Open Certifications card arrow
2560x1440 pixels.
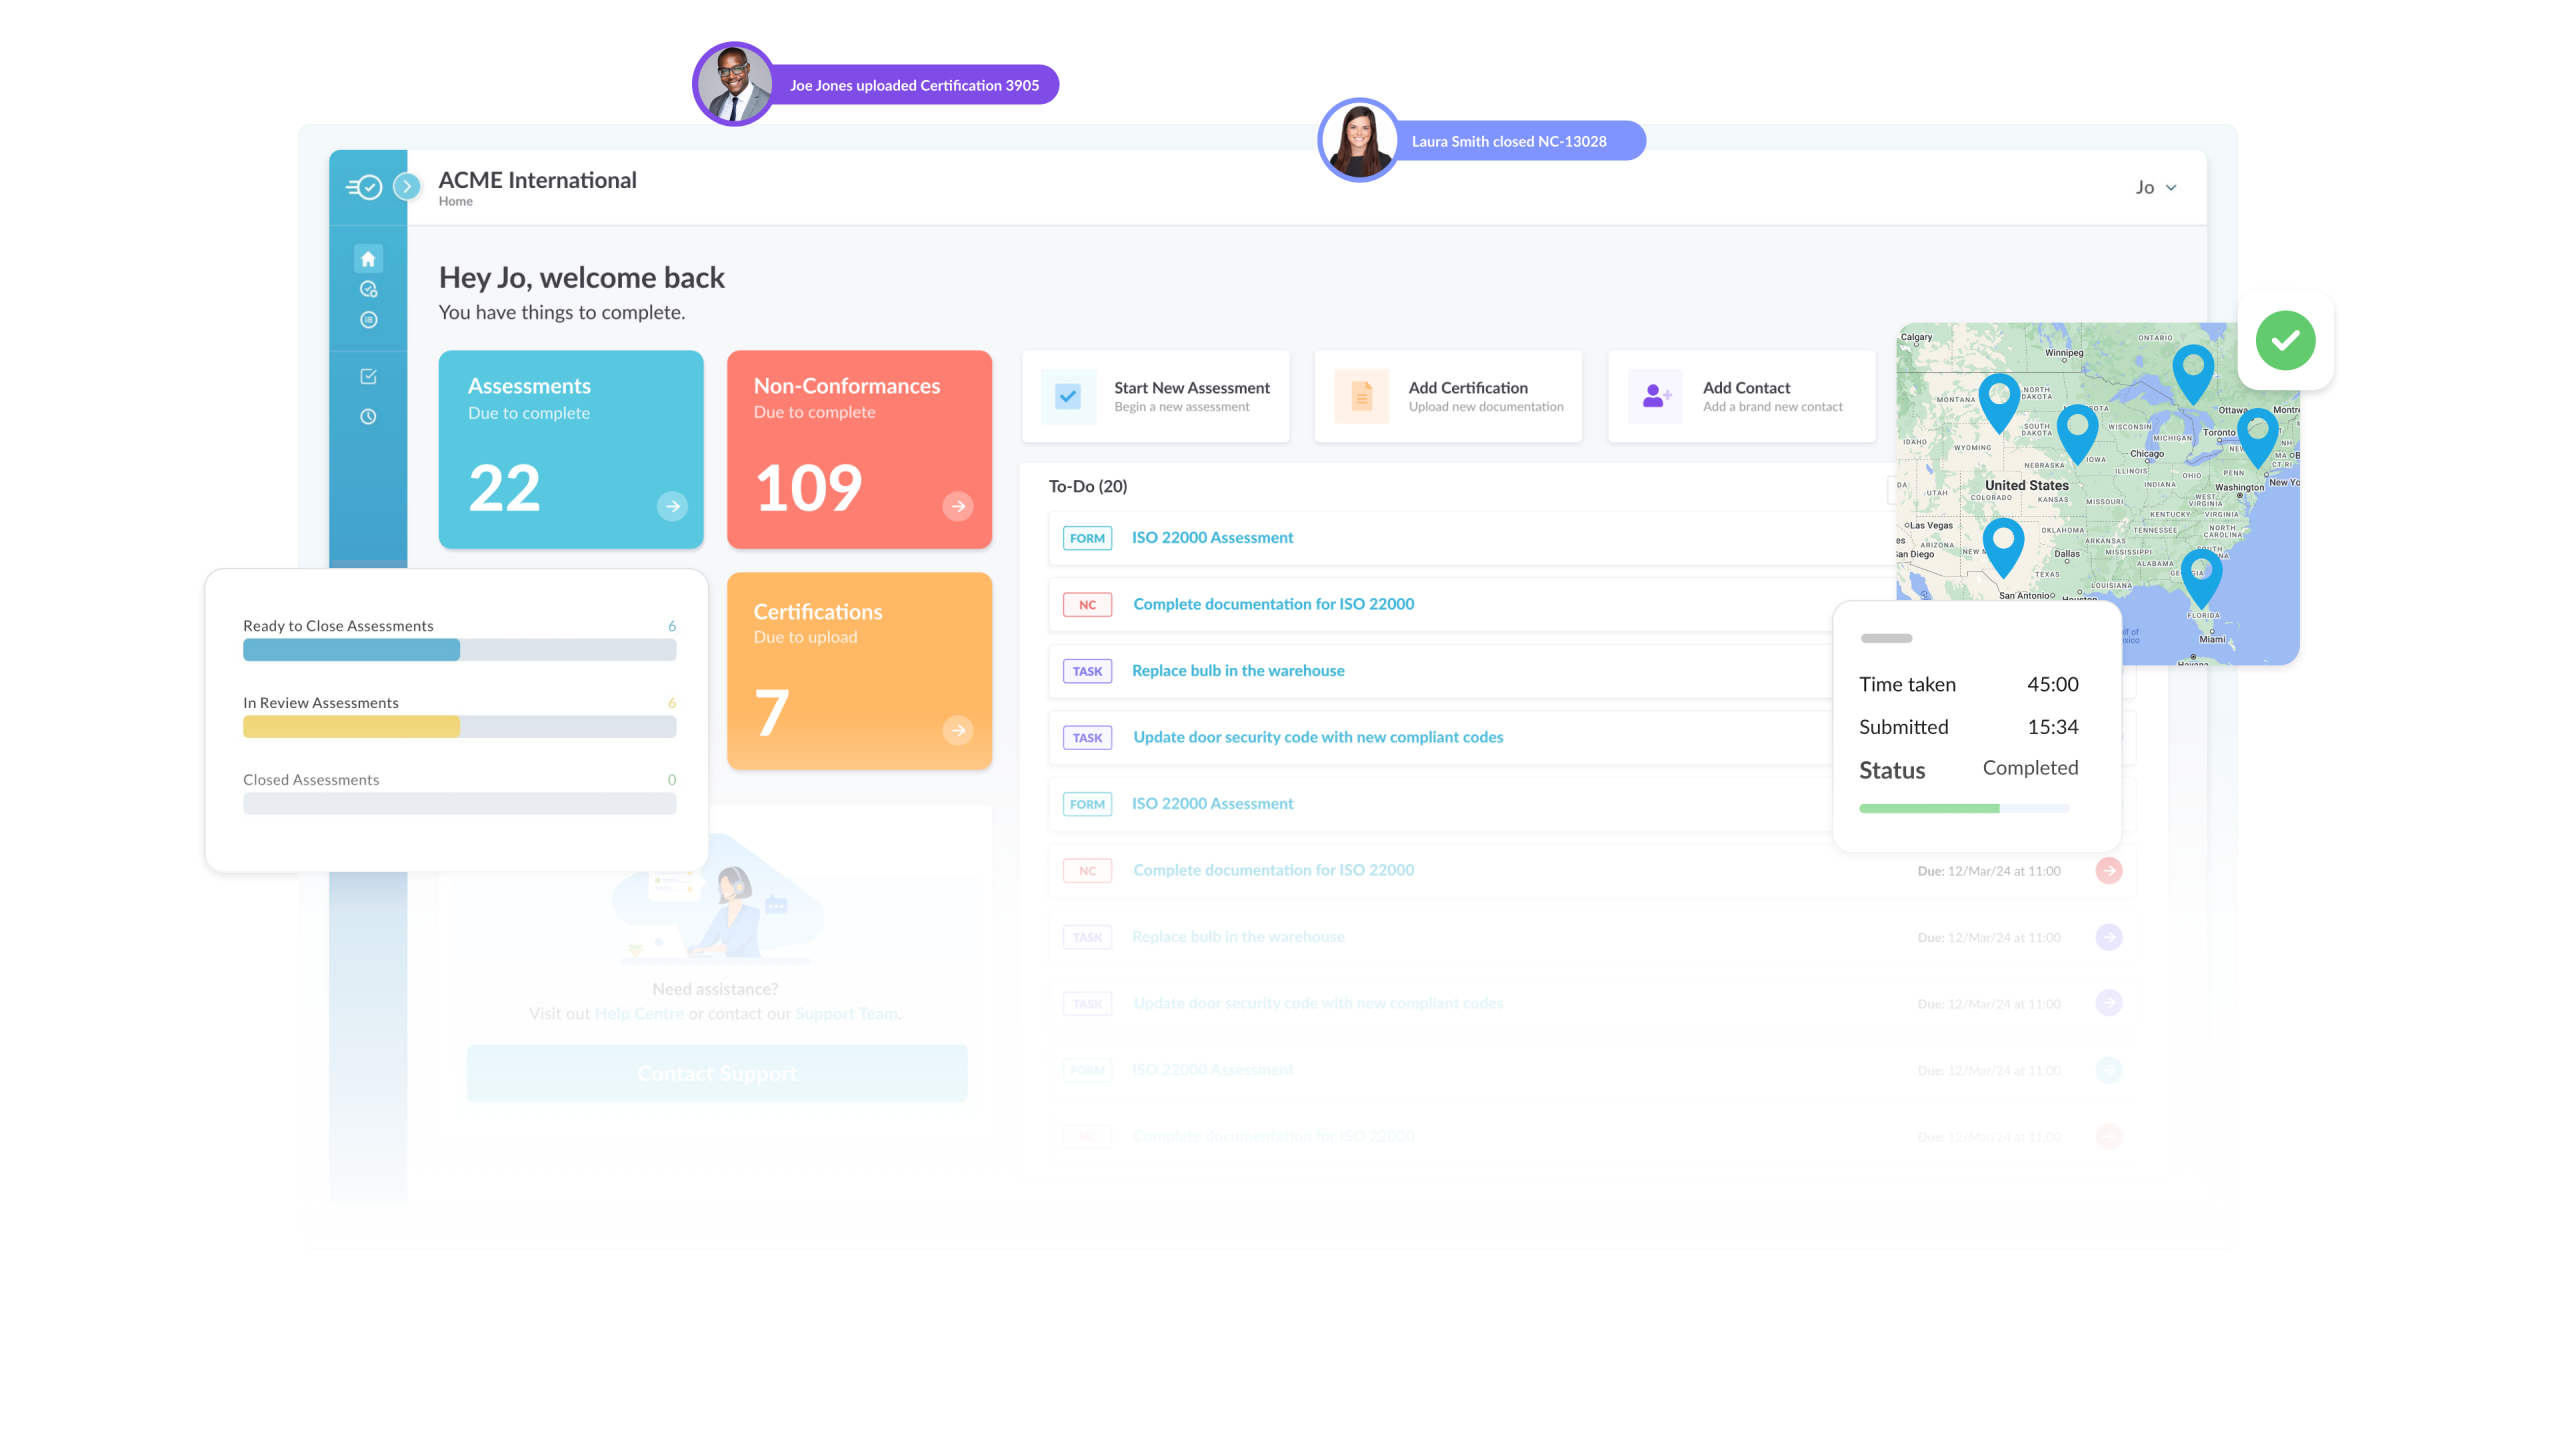(957, 730)
